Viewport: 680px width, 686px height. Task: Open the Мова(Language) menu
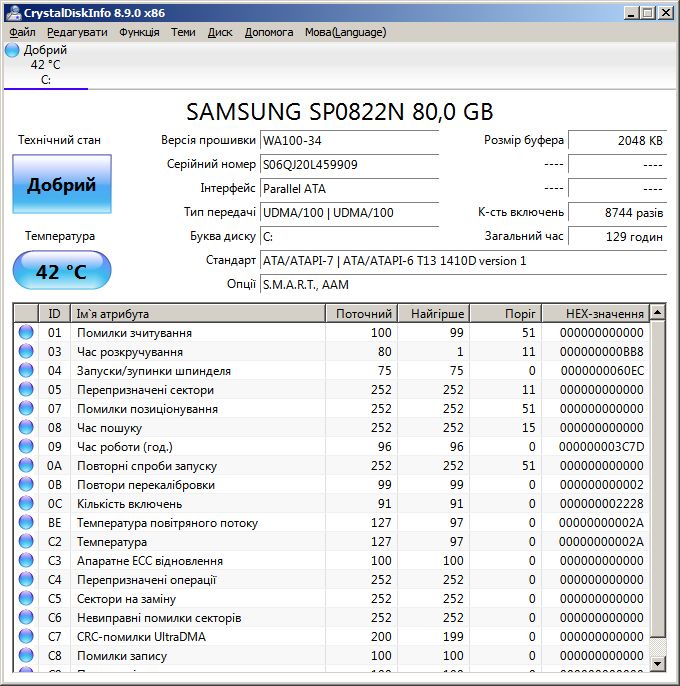pos(345,32)
